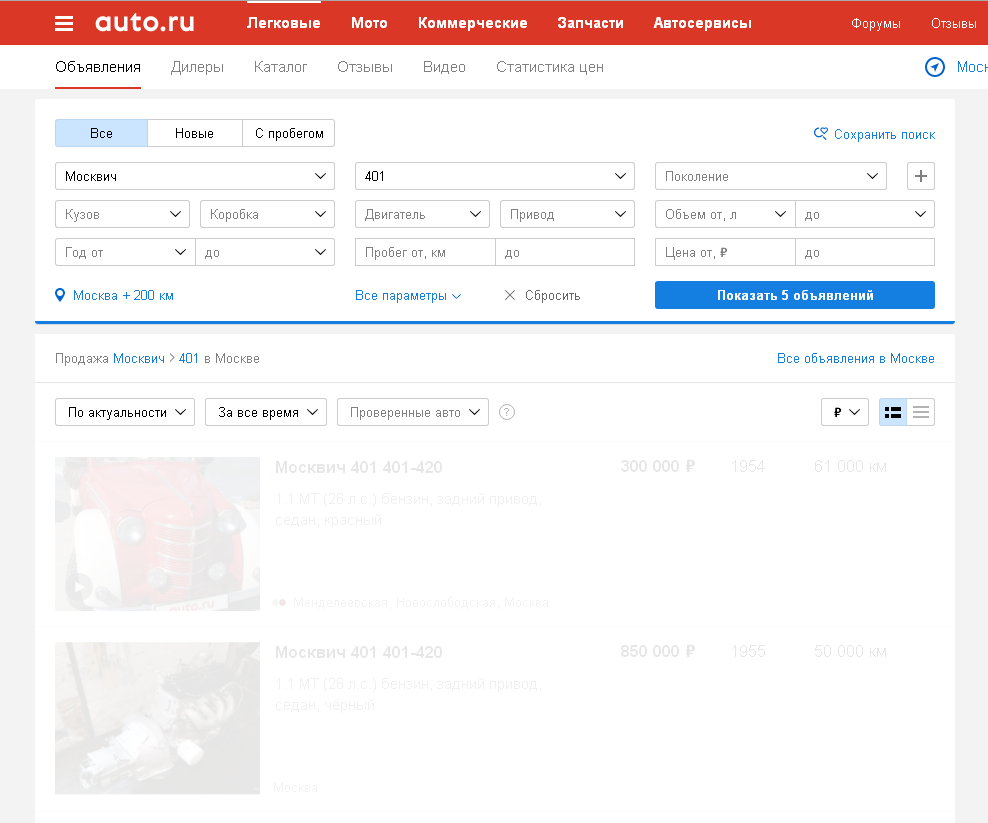The width and height of the screenshot is (988, 823).
Task: Switch to the 'Видео' tab
Action: pyautogui.click(x=444, y=67)
